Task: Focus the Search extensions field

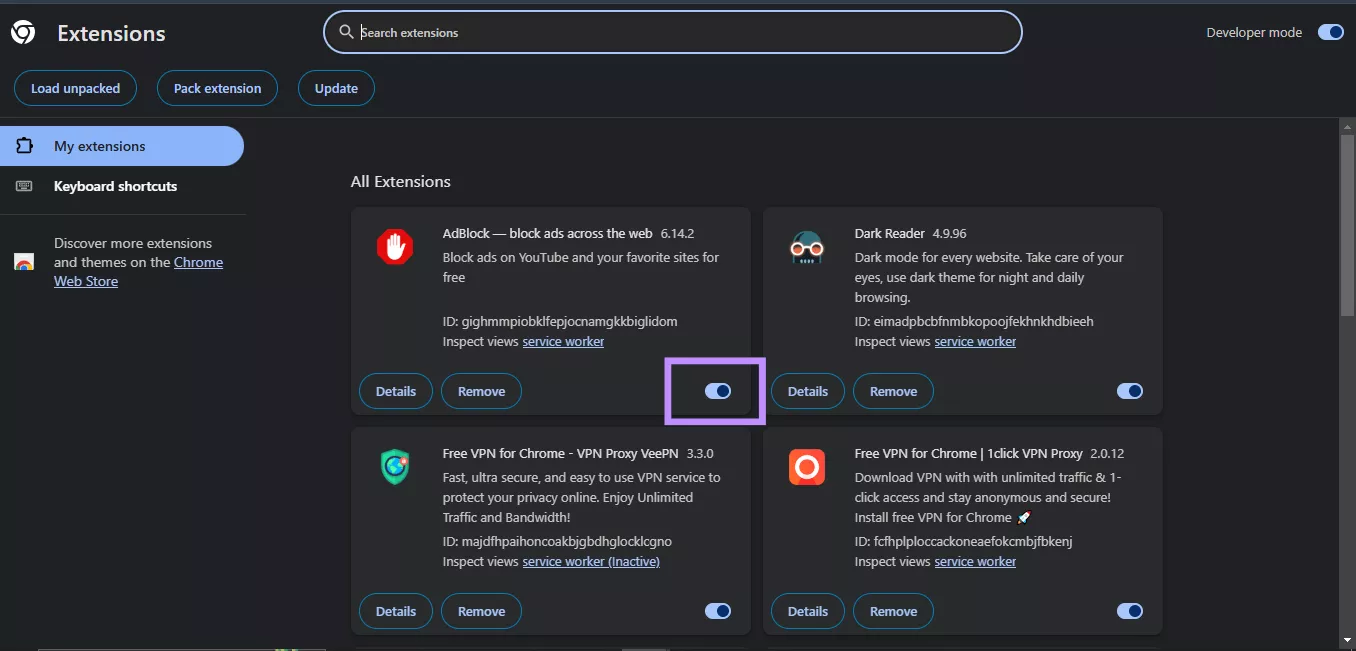Action: 673,32
